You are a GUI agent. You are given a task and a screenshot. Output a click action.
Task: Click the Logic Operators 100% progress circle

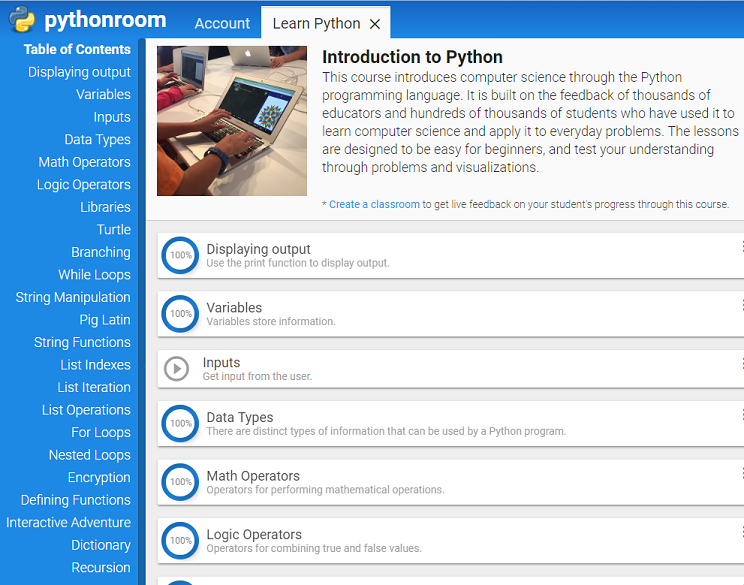pos(180,540)
